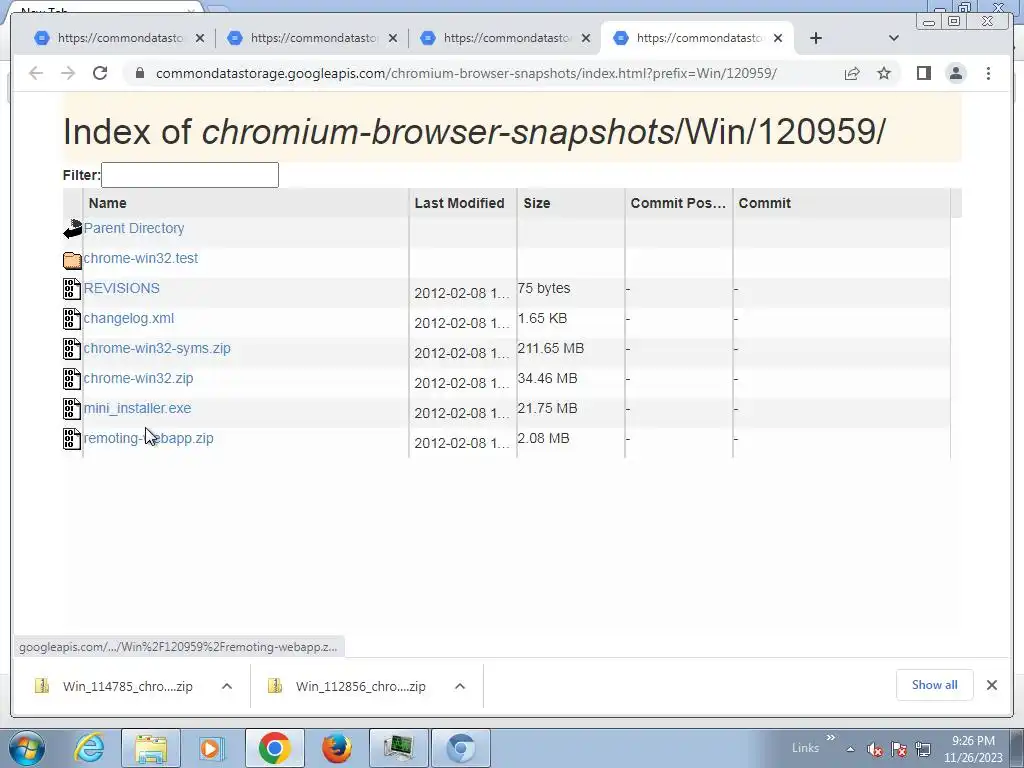Open the chrome-win32.test folder link
Viewport: 1024px width, 768px height.
click(x=140, y=258)
